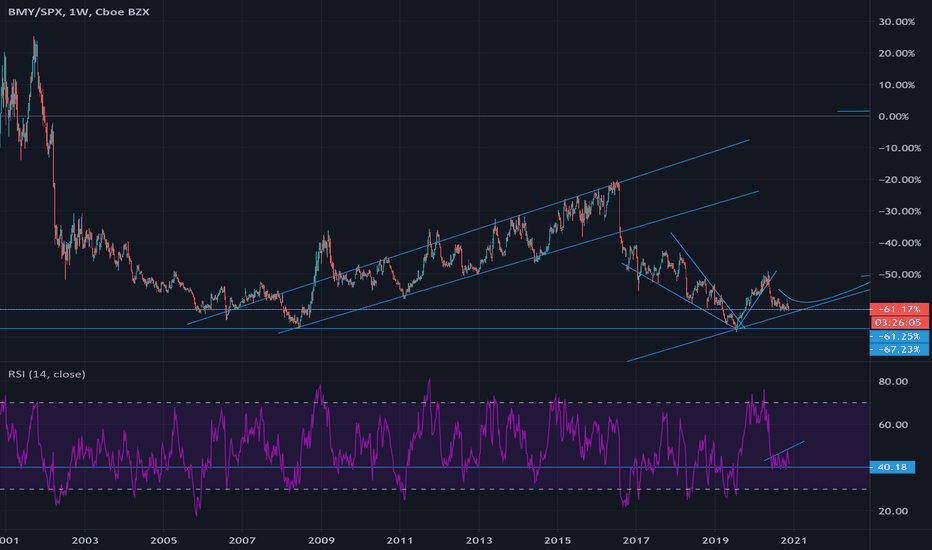Click the 2019 time axis label
This screenshot has width=932, height=550.
(x=715, y=540)
